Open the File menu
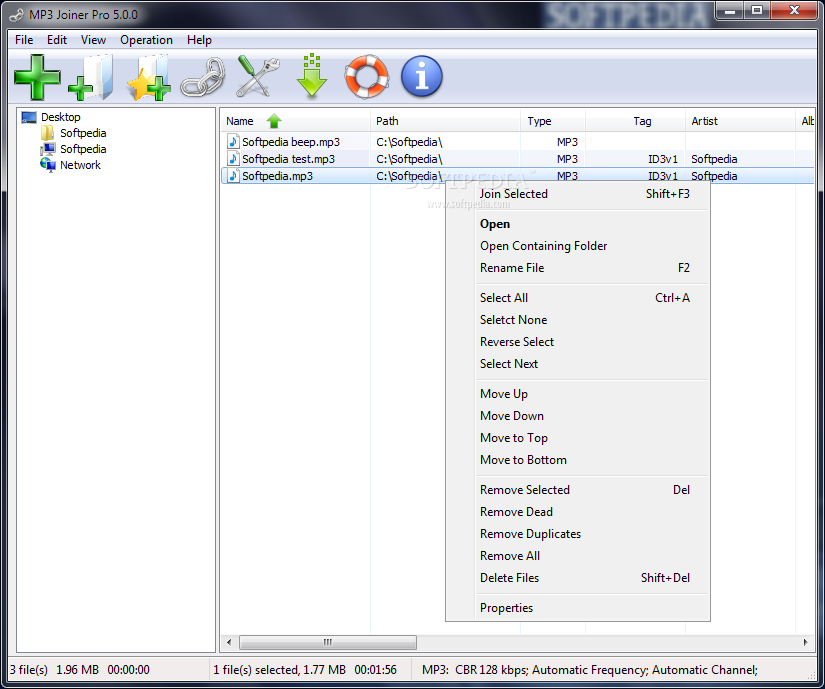Viewport: 825px width, 689px height. click(24, 40)
